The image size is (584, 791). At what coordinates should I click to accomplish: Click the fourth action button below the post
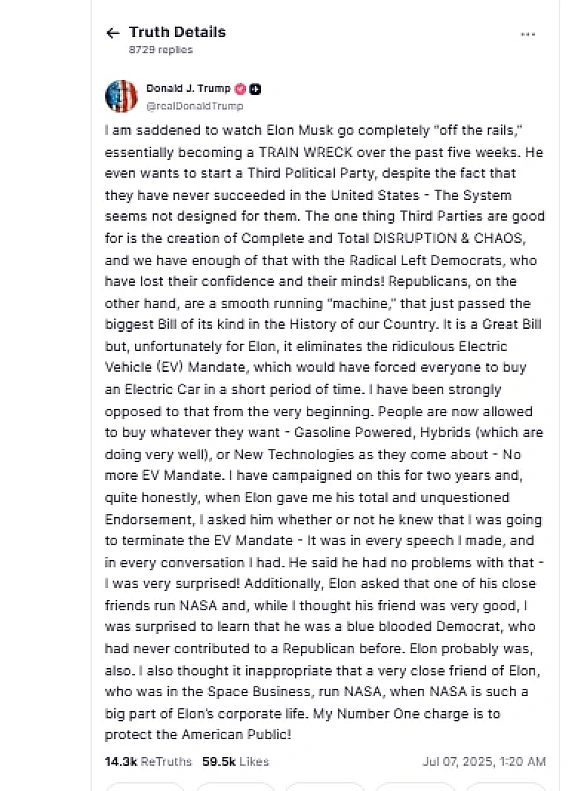pos(415,786)
